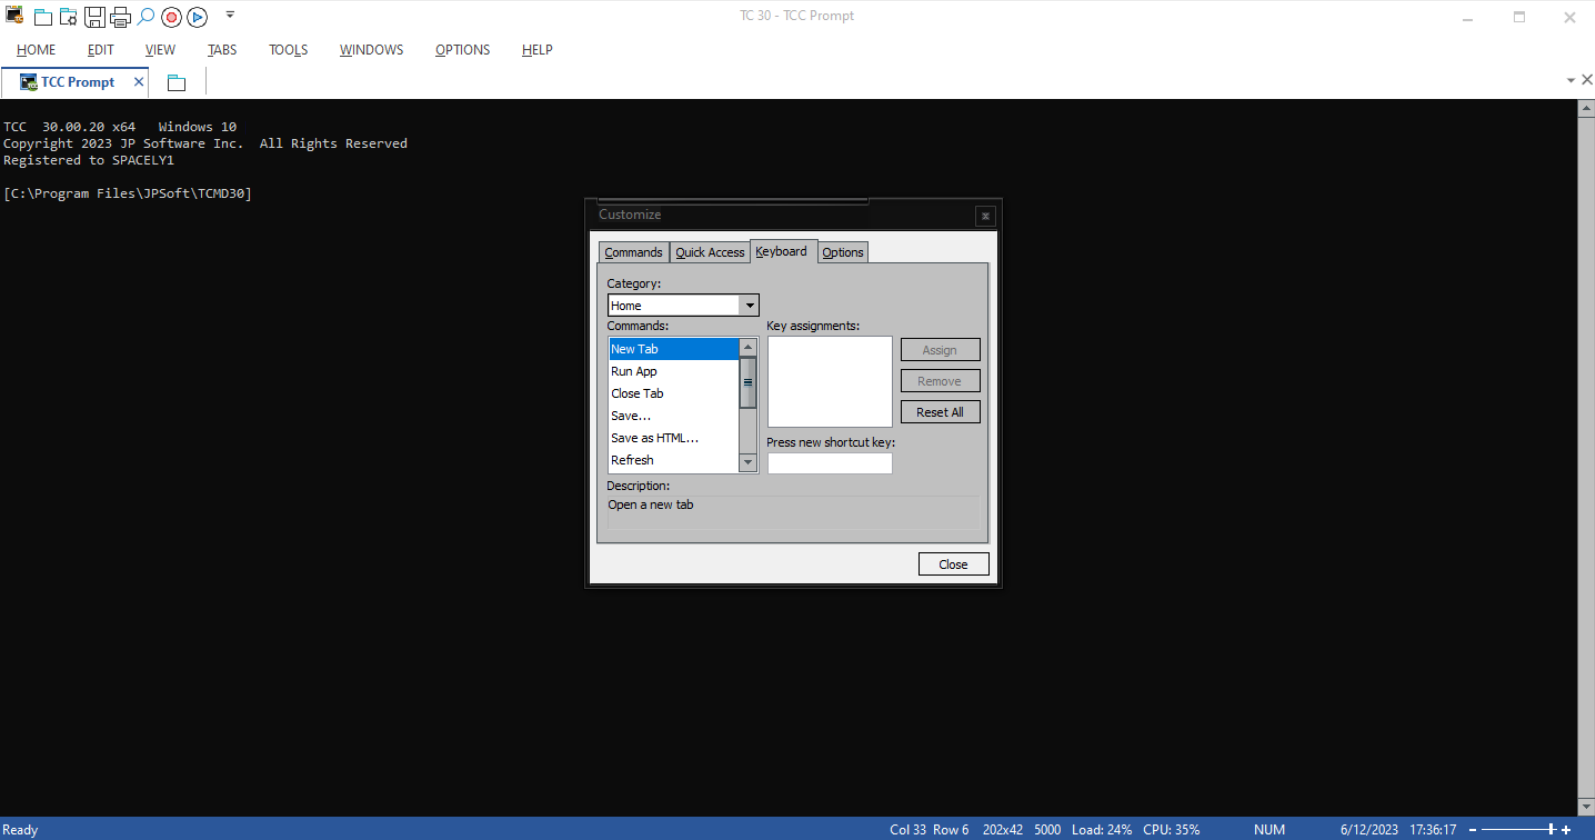1595x840 pixels.
Task: Select the TCC Prompt tab
Action: (x=75, y=82)
